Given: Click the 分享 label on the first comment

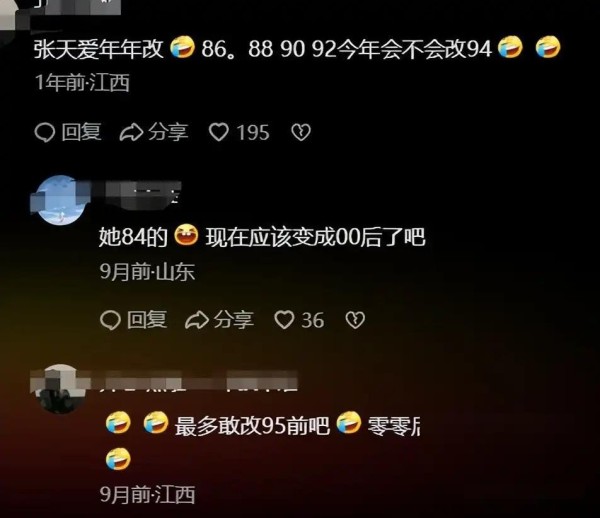Looking at the screenshot, I should coord(168,132).
